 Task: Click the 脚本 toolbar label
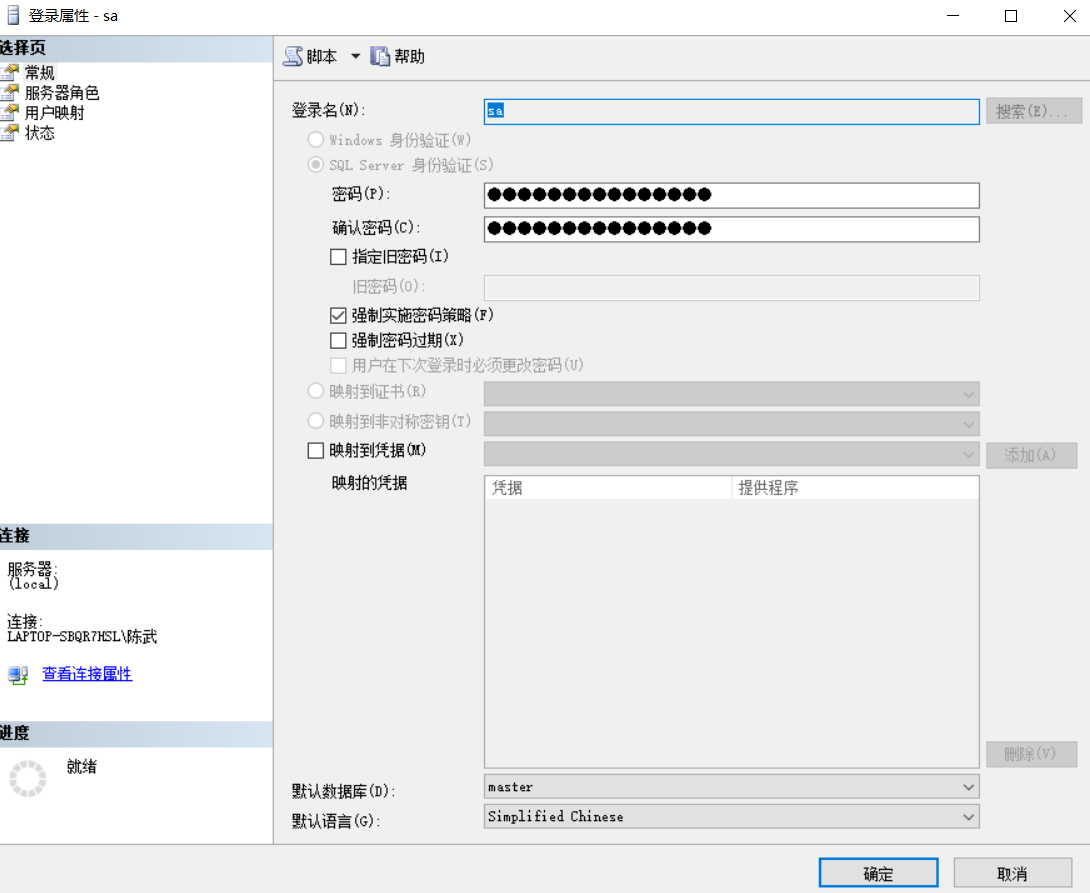pos(322,56)
